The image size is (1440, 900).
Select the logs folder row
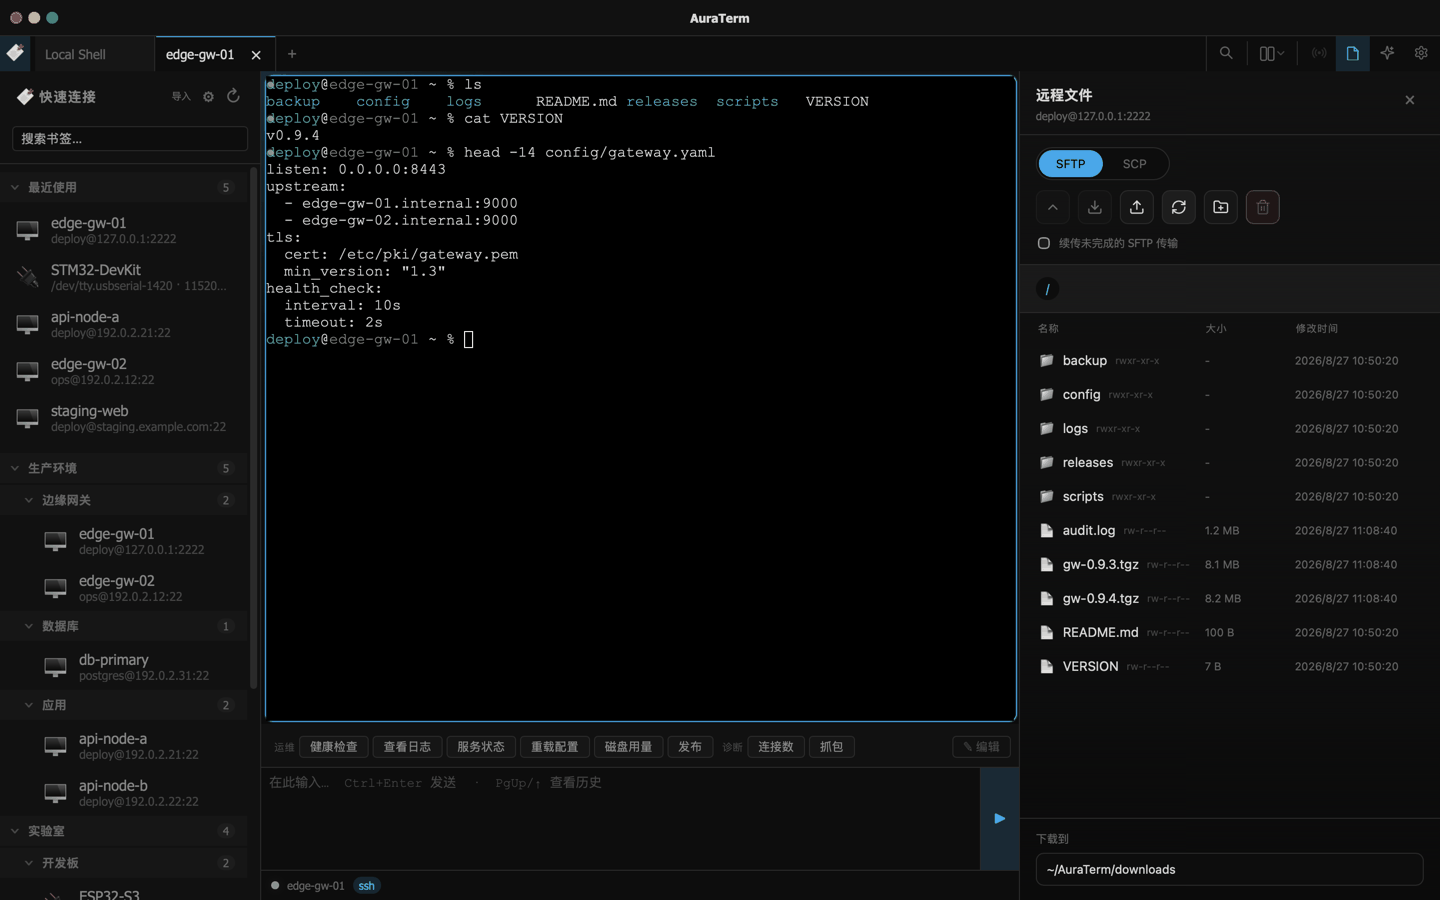[1230, 429]
